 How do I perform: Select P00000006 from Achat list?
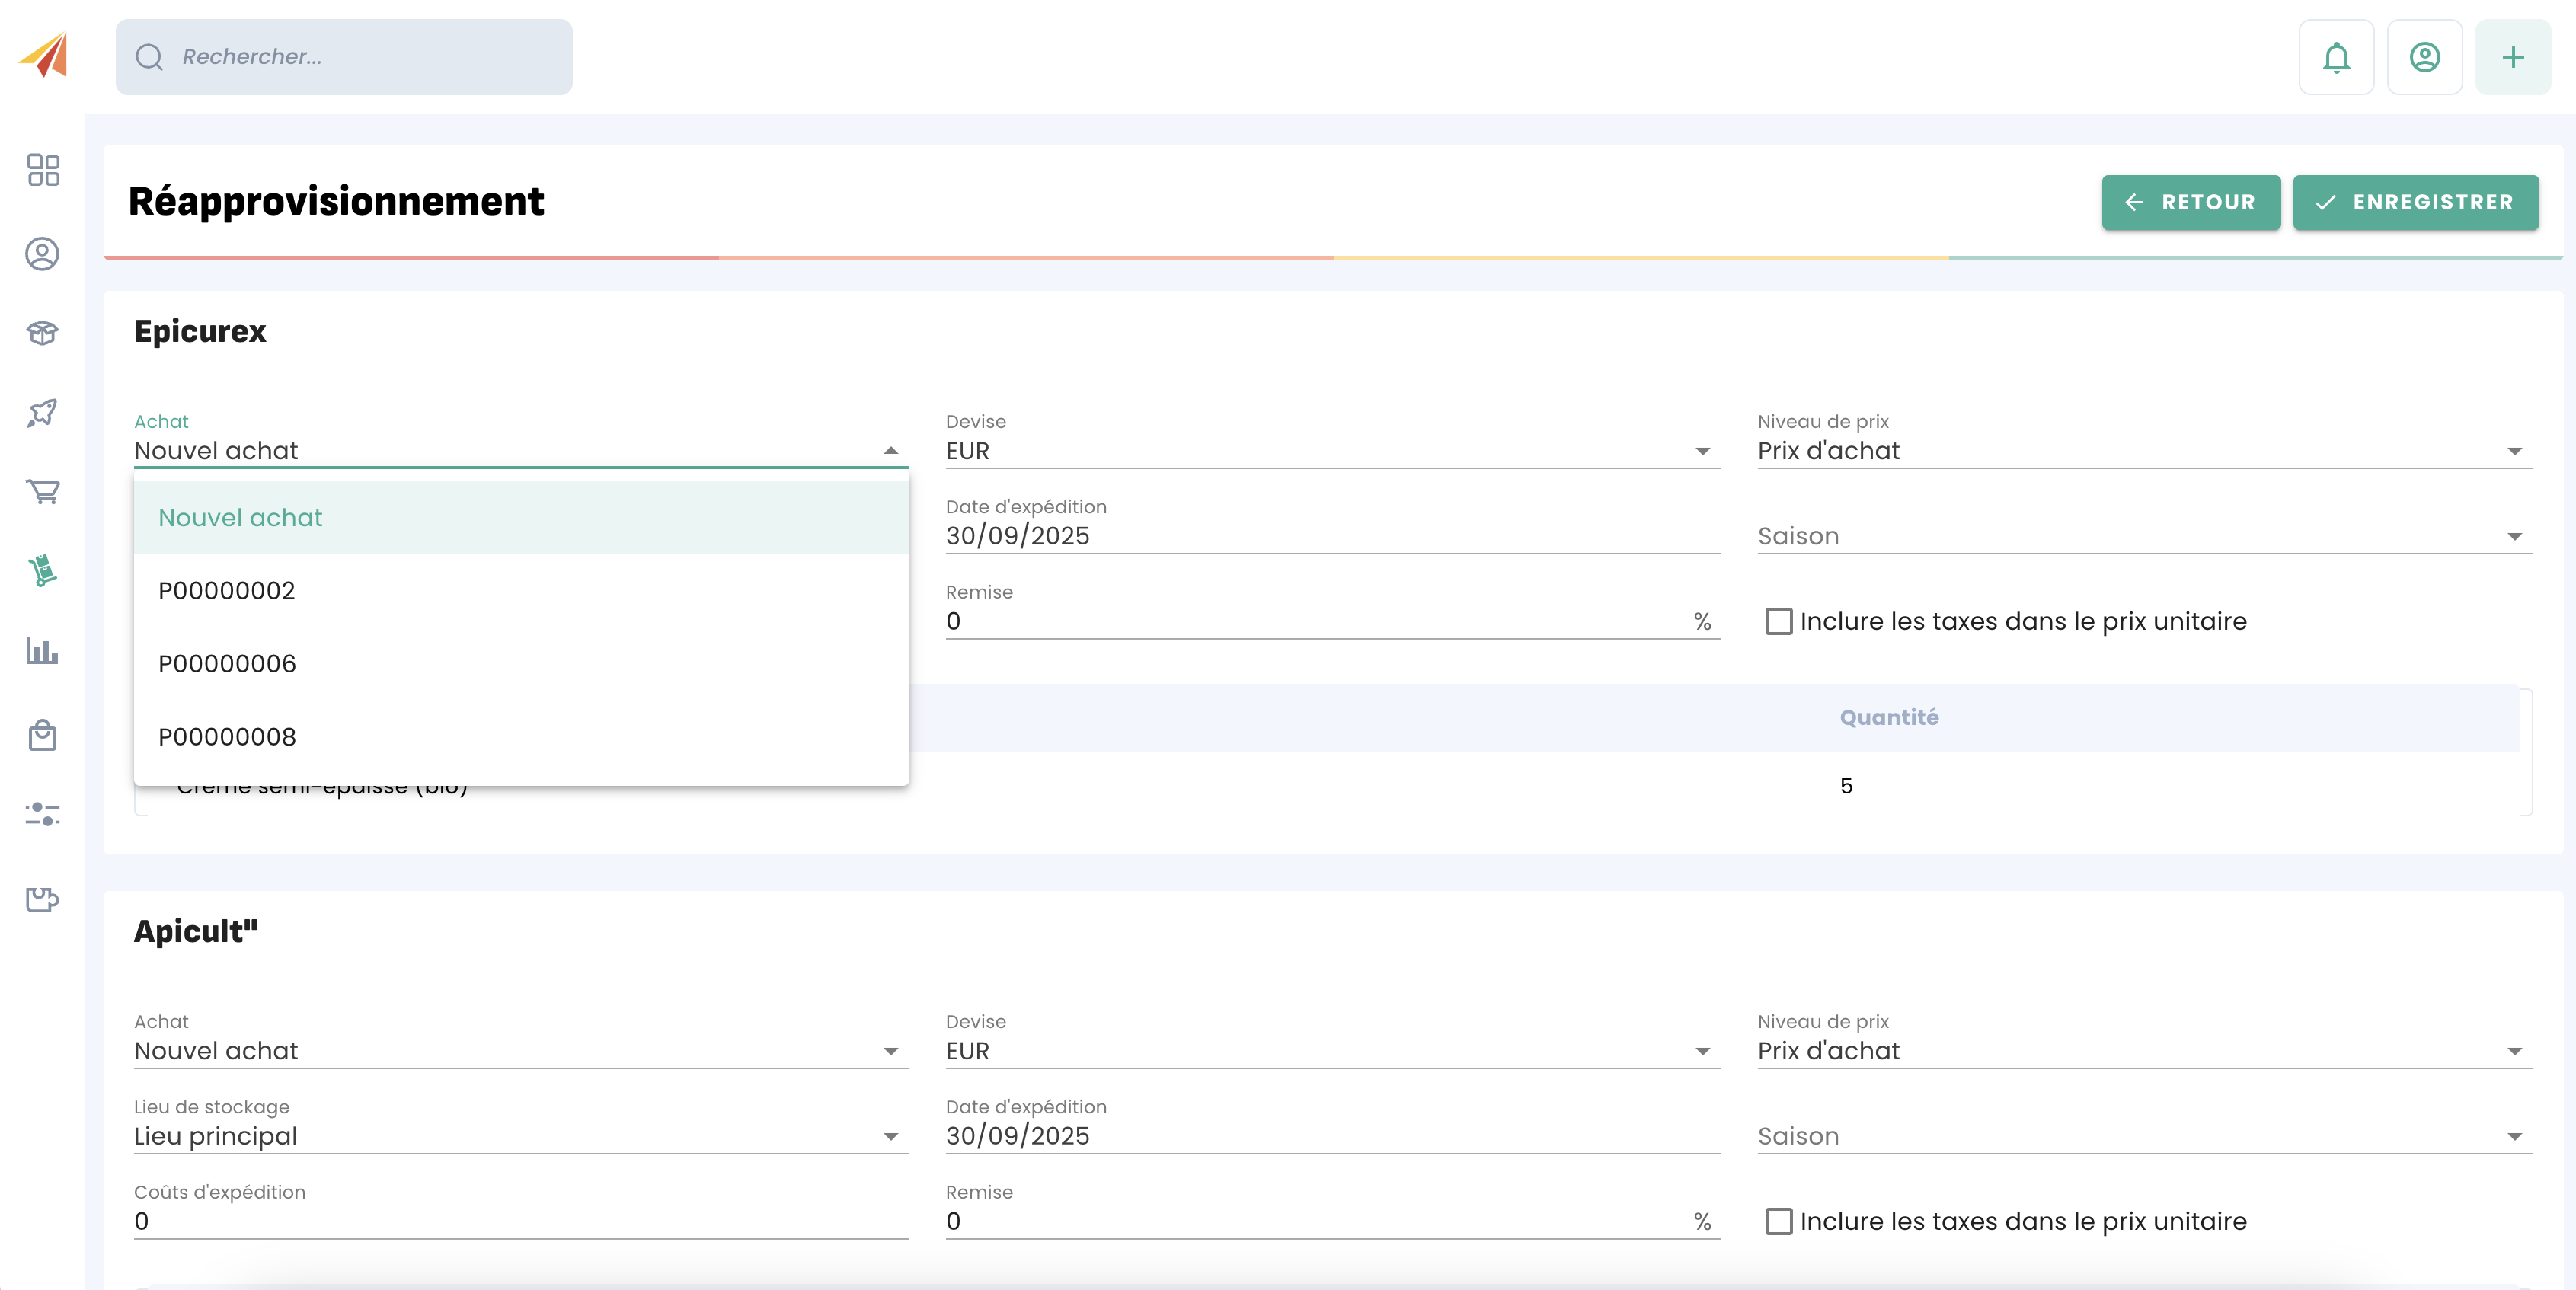[x=228, y=664]
